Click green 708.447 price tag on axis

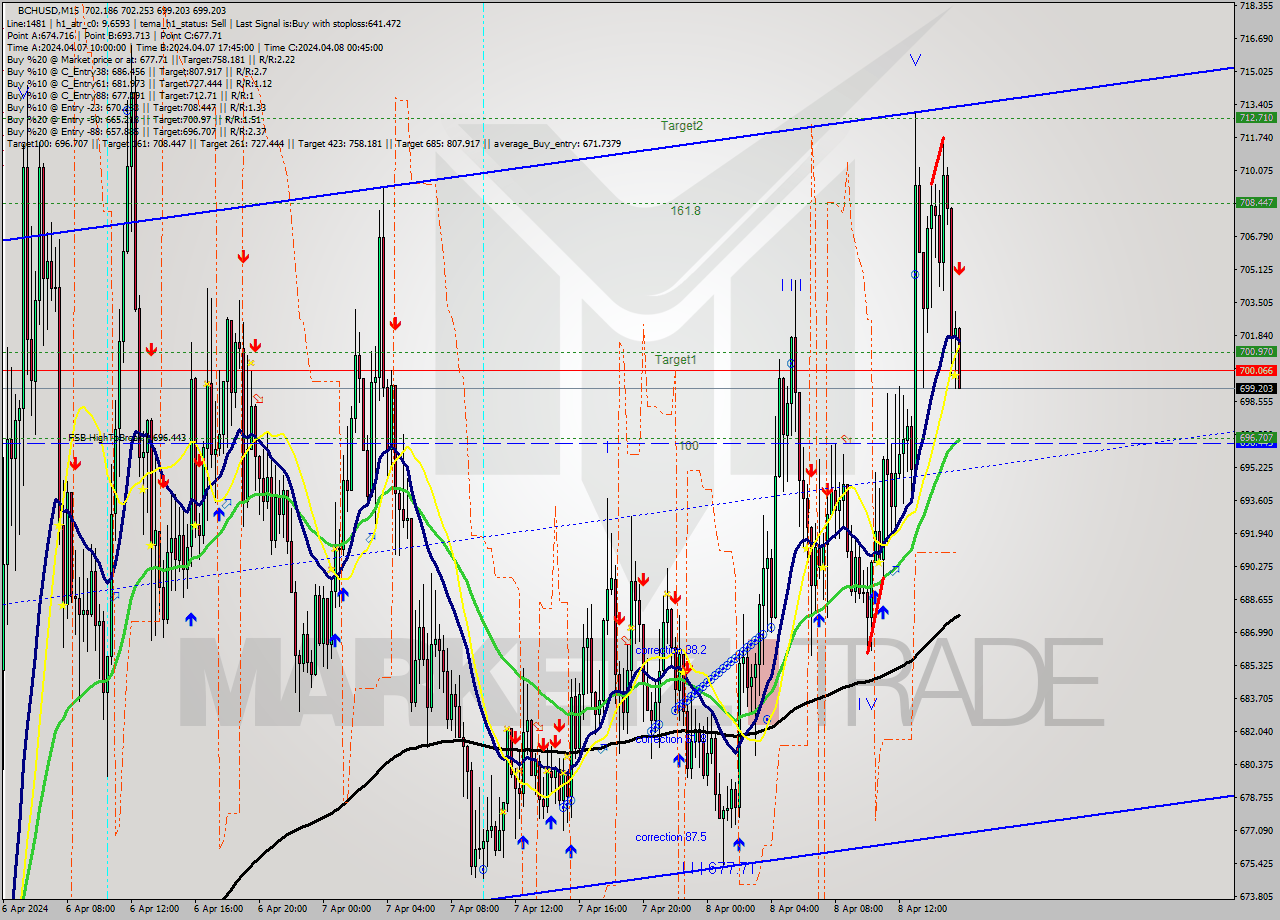pos(1256,202)
